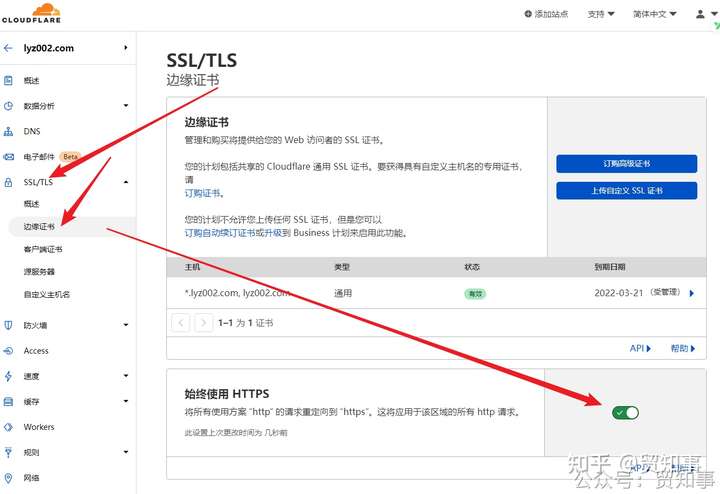Turn off the 始终使用 HTTPS toggle
720x494 pixels.
coord(625,413)
